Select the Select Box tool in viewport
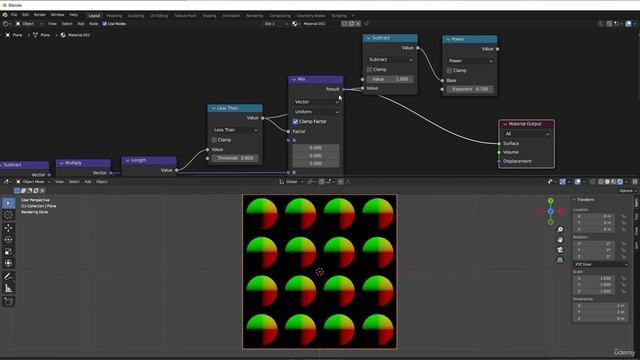Screen dimensions: 640x360 coord(9,203)
